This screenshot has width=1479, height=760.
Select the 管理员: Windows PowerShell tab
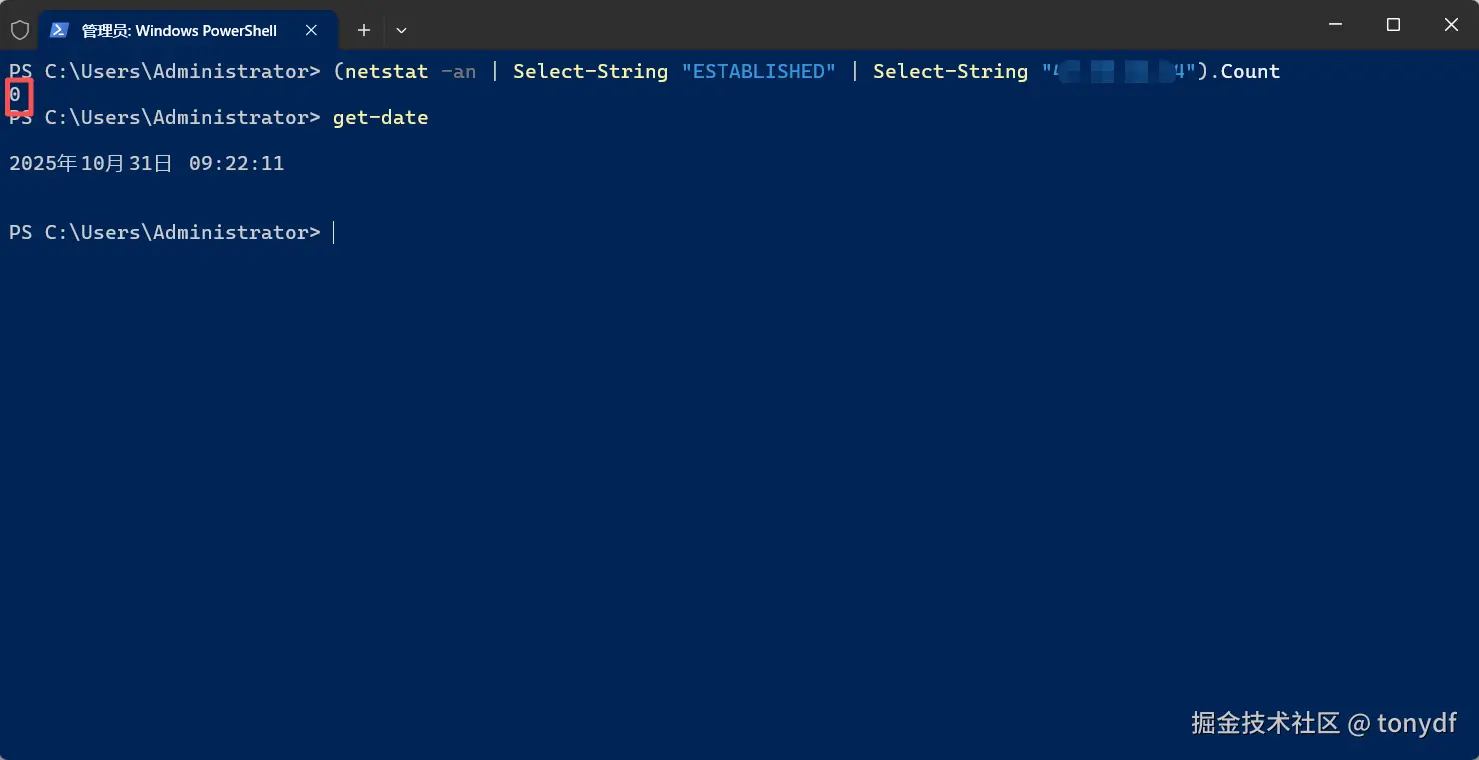179,30
